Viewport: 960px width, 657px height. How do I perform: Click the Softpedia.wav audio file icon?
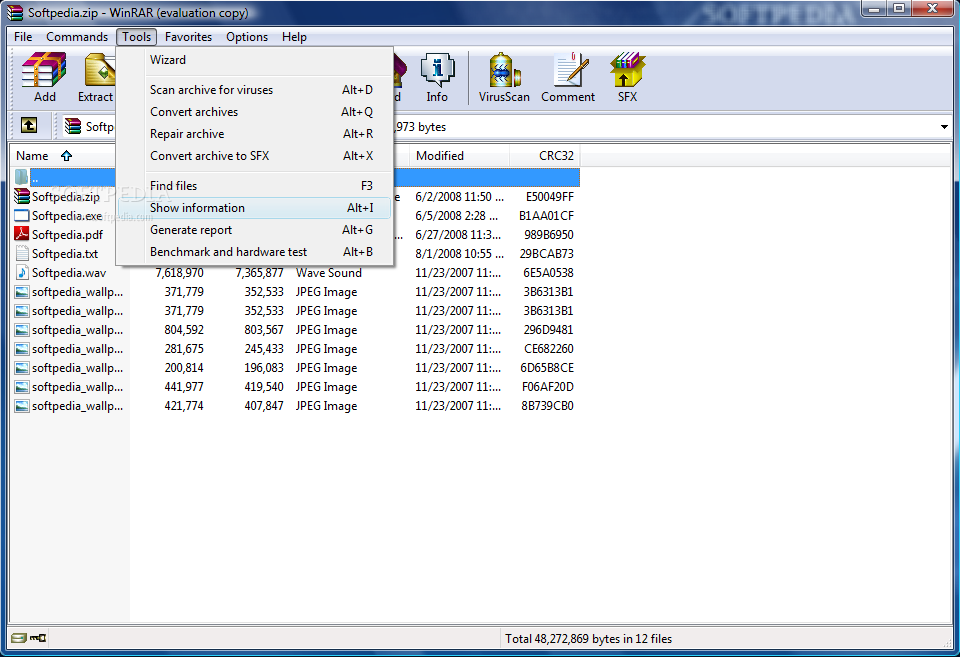[21, 272]
